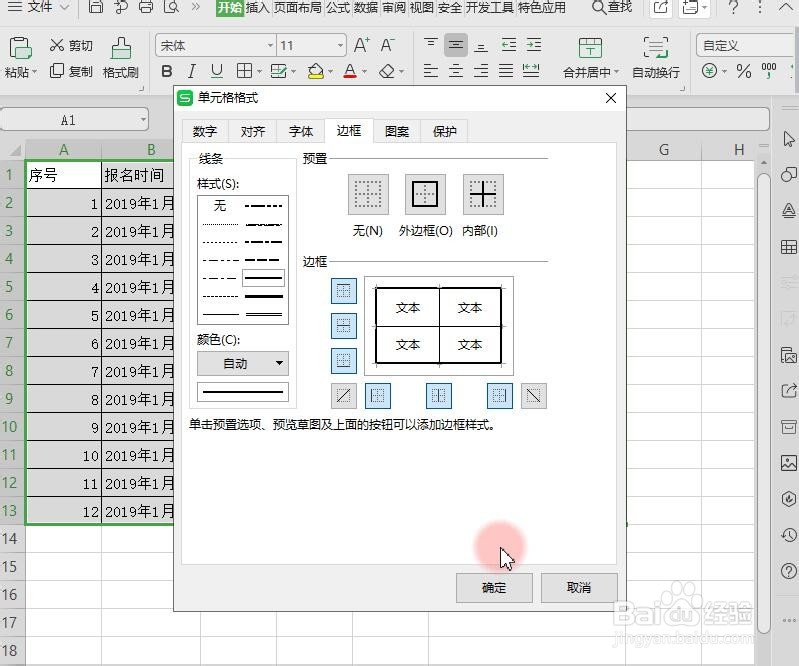Click the print preview icon
Screen dimensions: 799x666
point(171,7)
